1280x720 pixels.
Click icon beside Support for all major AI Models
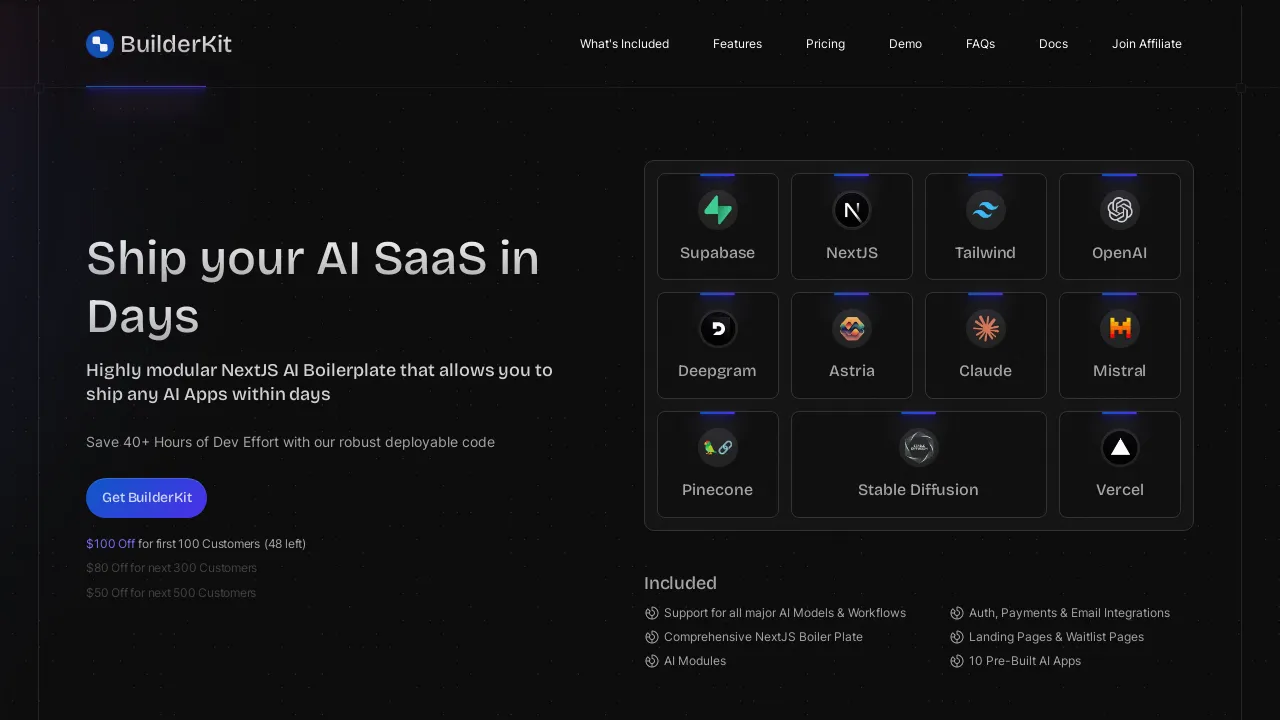tap(652, 613)
